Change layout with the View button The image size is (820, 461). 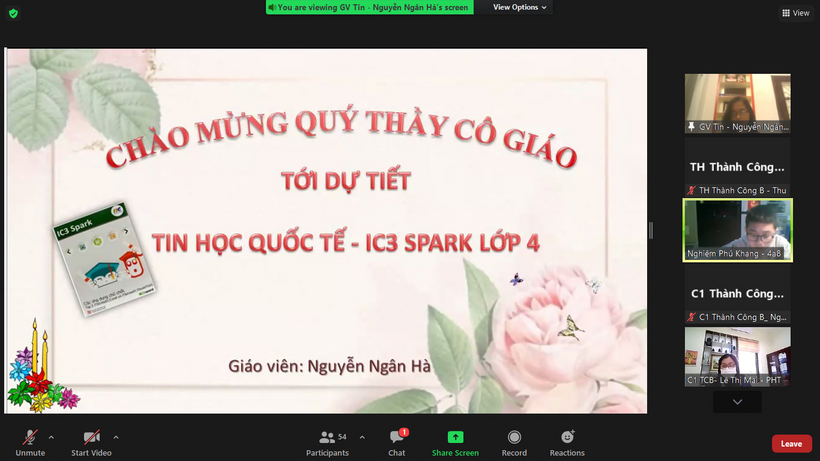[x=795, y=13]
